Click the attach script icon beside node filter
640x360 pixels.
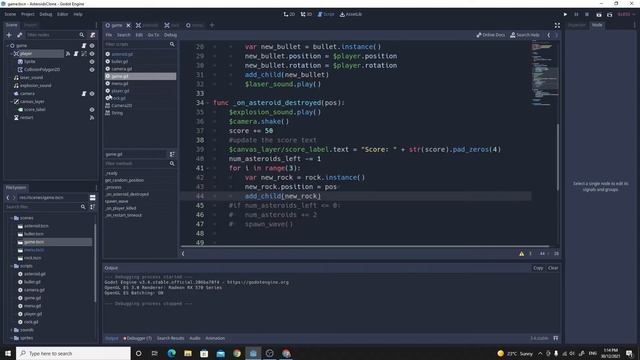click(x=93, y=35)
